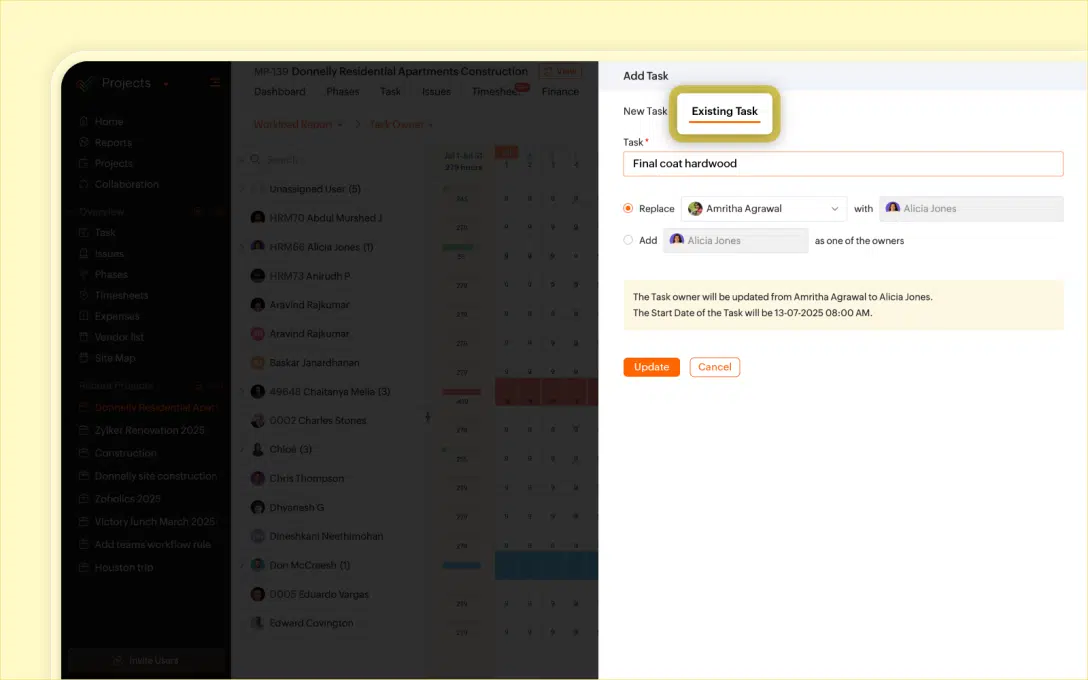
Task: Open Expenses in the sidebar
Action: coord(117,316)
